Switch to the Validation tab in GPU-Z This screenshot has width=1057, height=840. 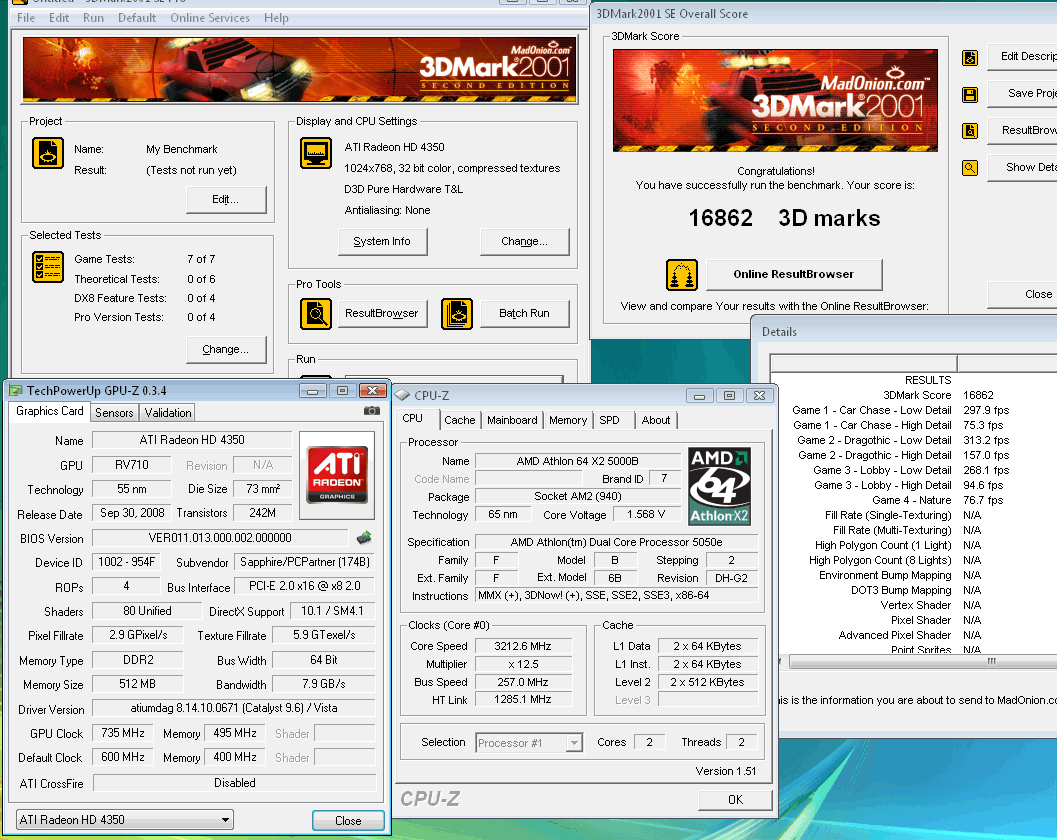coord(168,413)
